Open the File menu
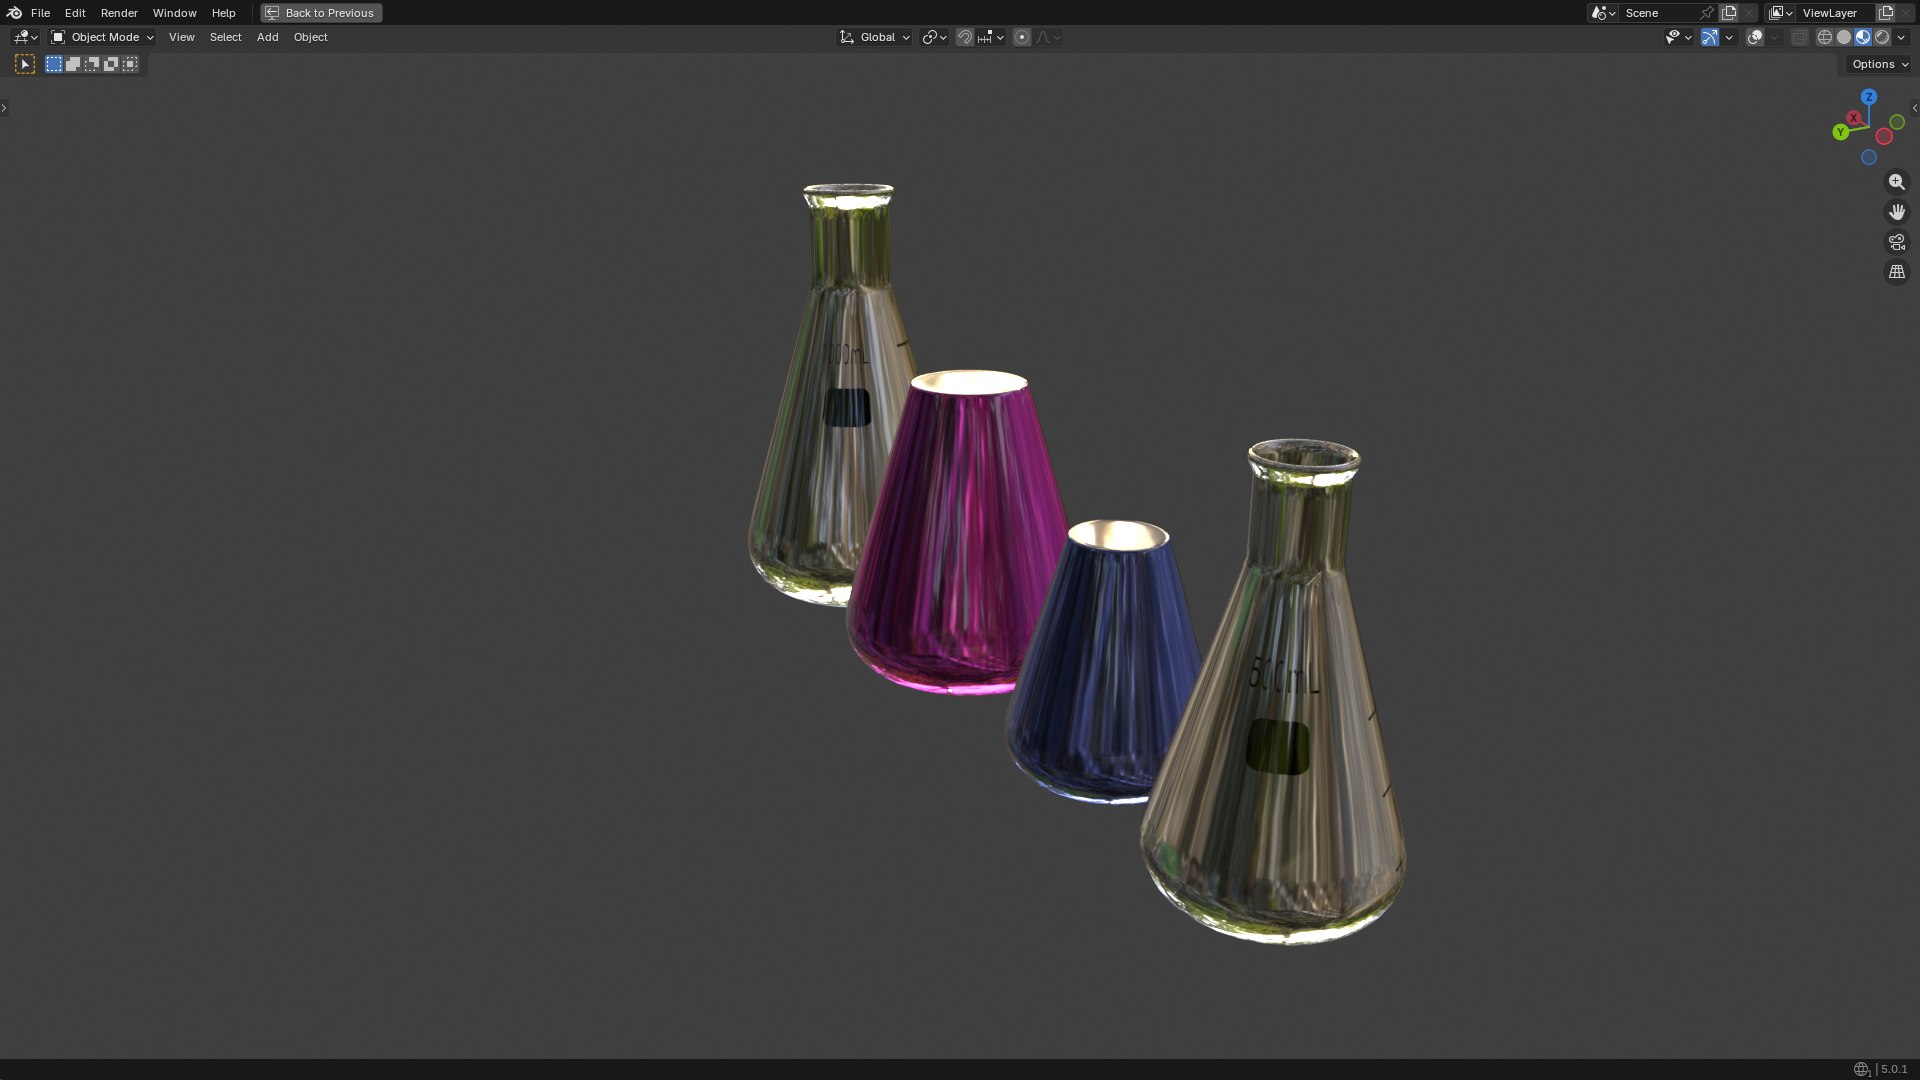The height and width of the screenshot is (1080, 1920). 40,13
